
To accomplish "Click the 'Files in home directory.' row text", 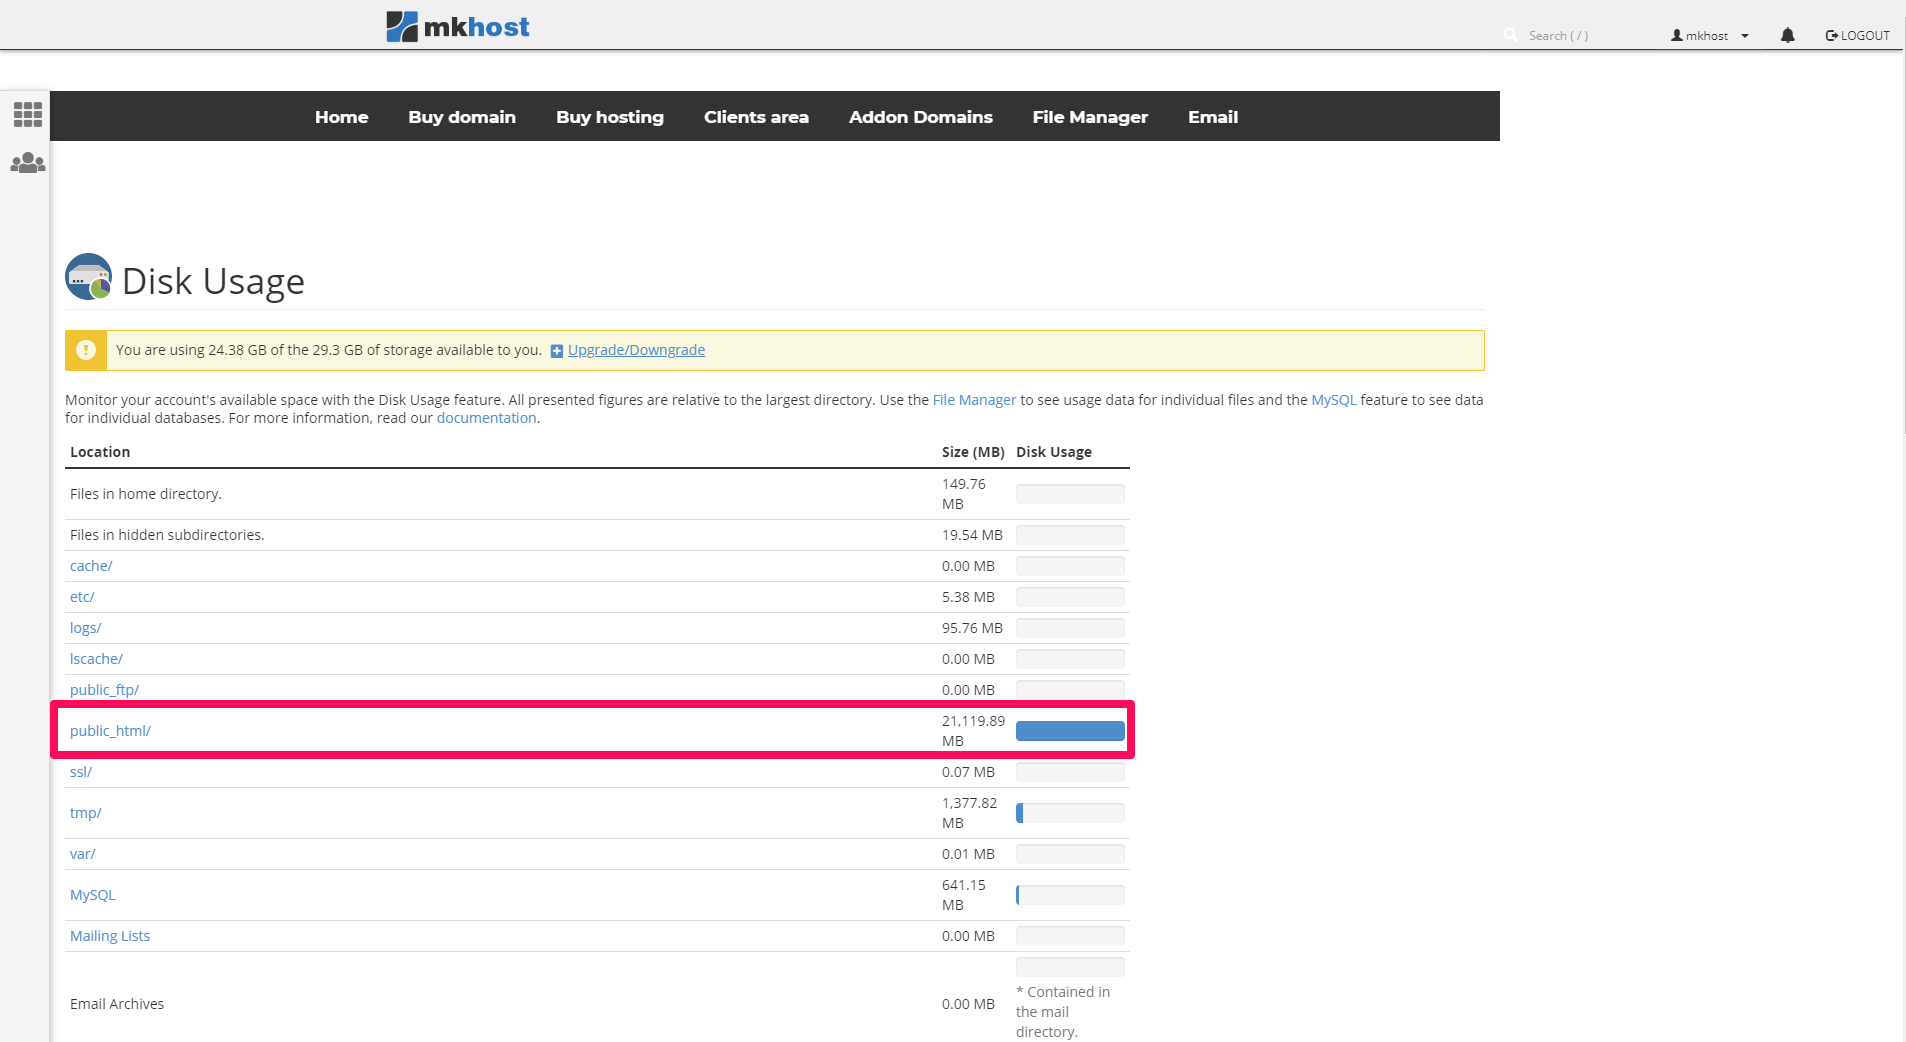I will [146, 494].
